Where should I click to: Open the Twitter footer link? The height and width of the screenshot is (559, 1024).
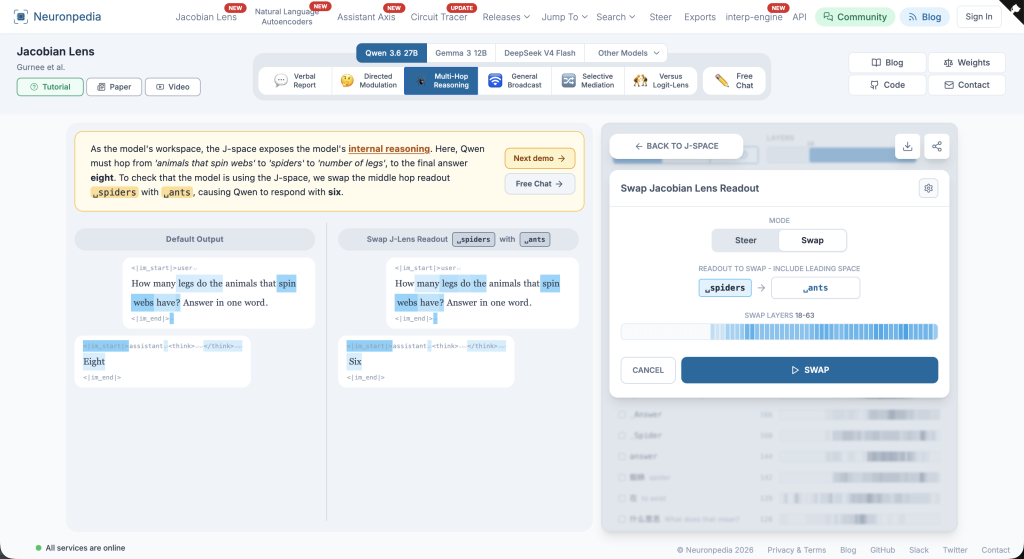pos(955,550)
